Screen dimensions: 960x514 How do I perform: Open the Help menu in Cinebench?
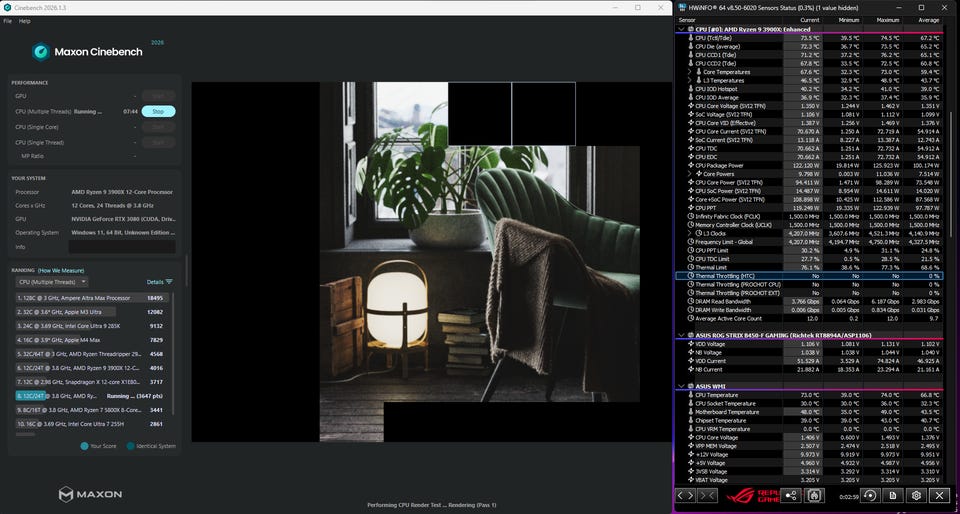click(x=24, y=21)
